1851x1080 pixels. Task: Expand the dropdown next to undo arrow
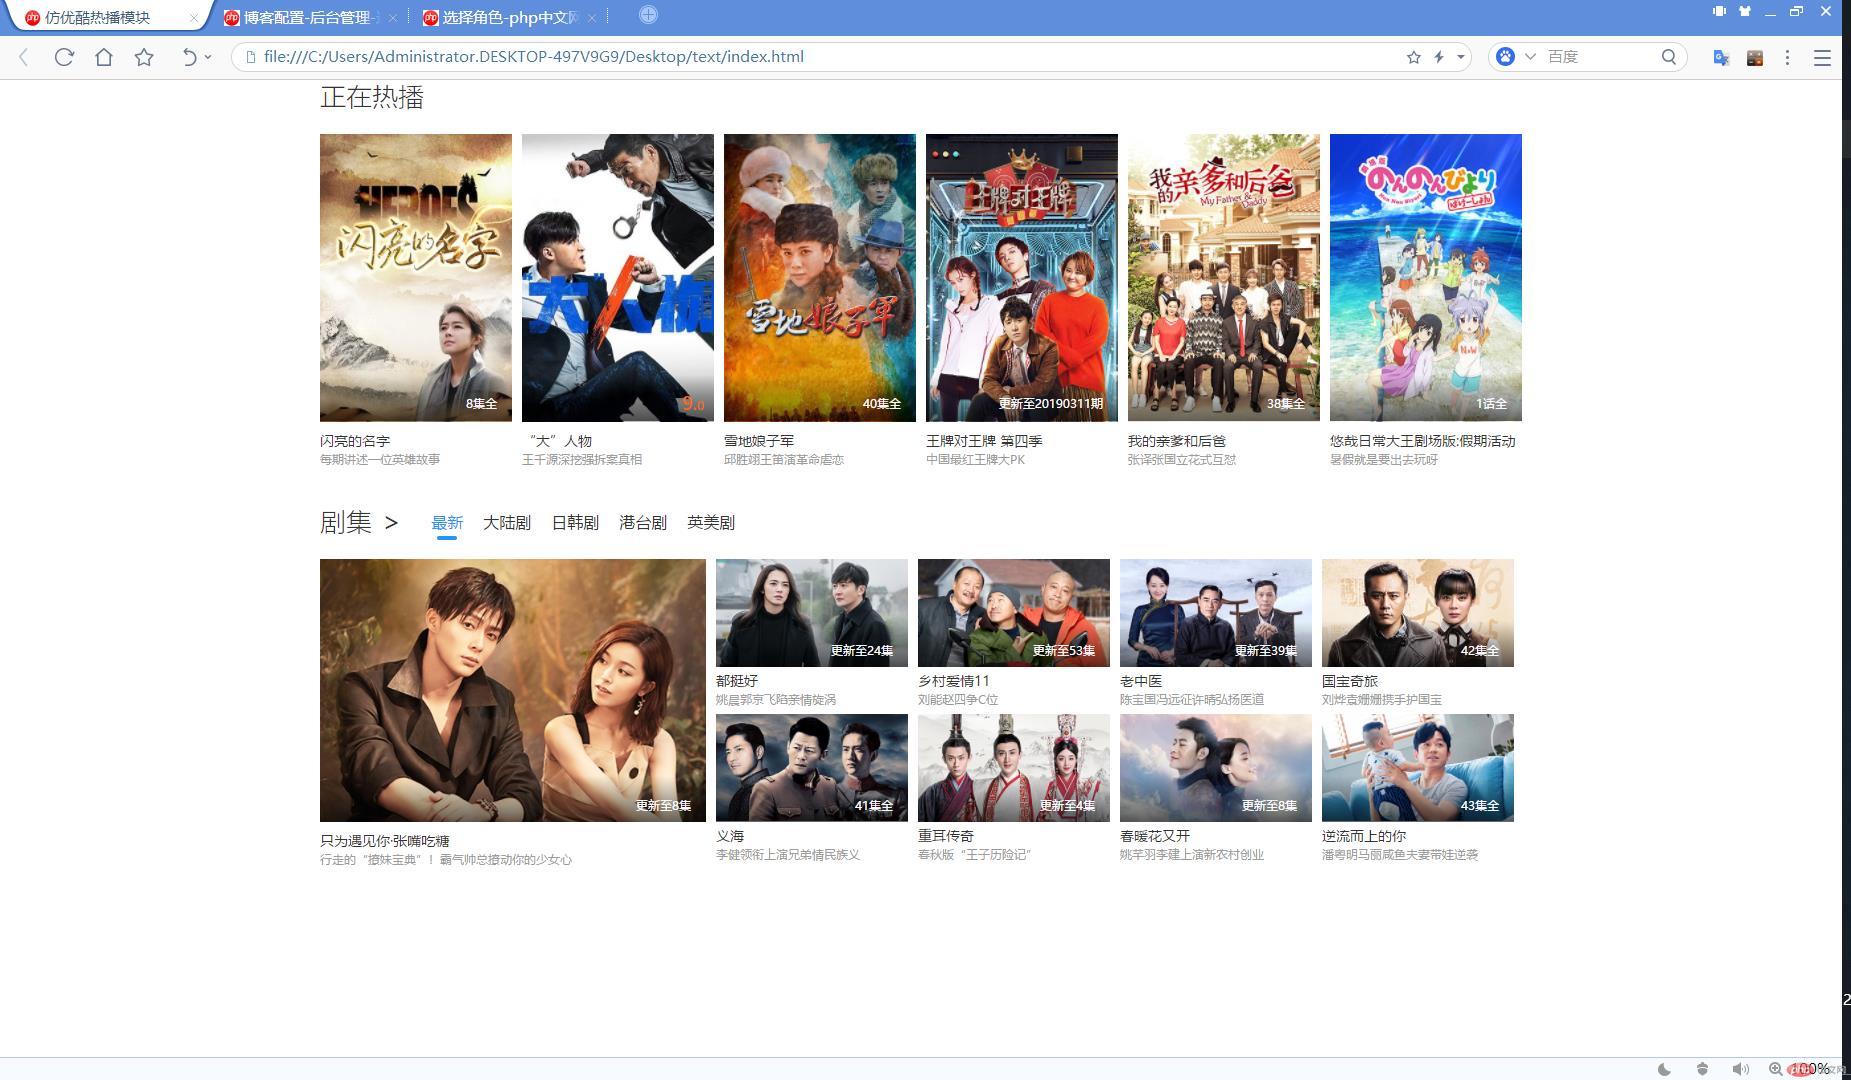pyautogui.click(x=208, y=57)
